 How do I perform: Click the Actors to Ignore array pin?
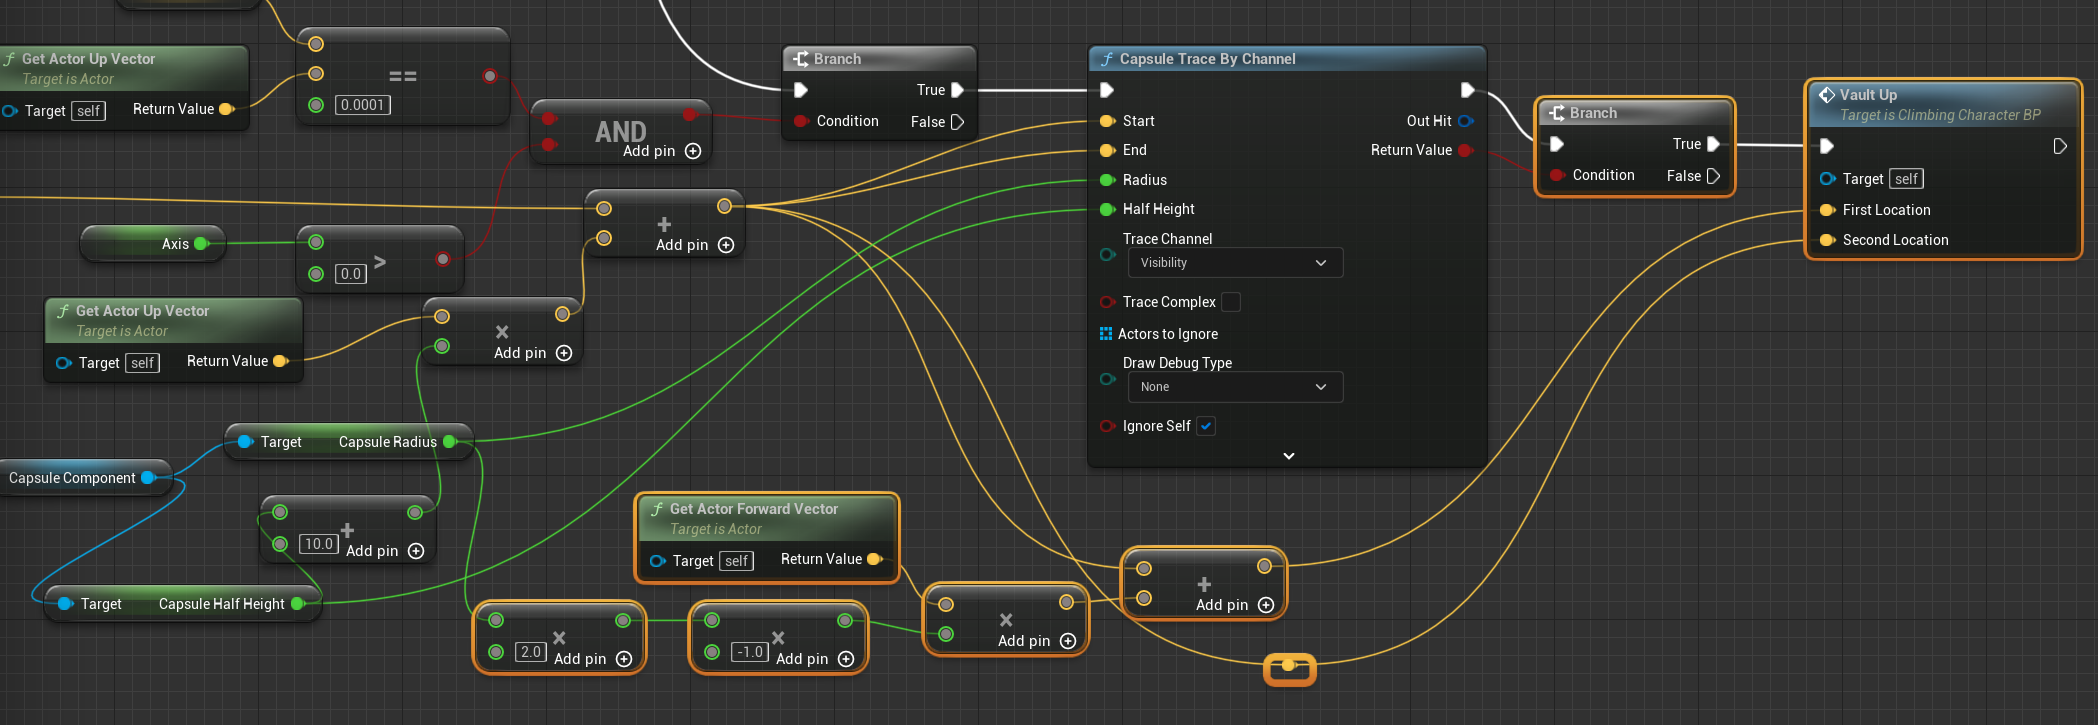pos(1106,334)
